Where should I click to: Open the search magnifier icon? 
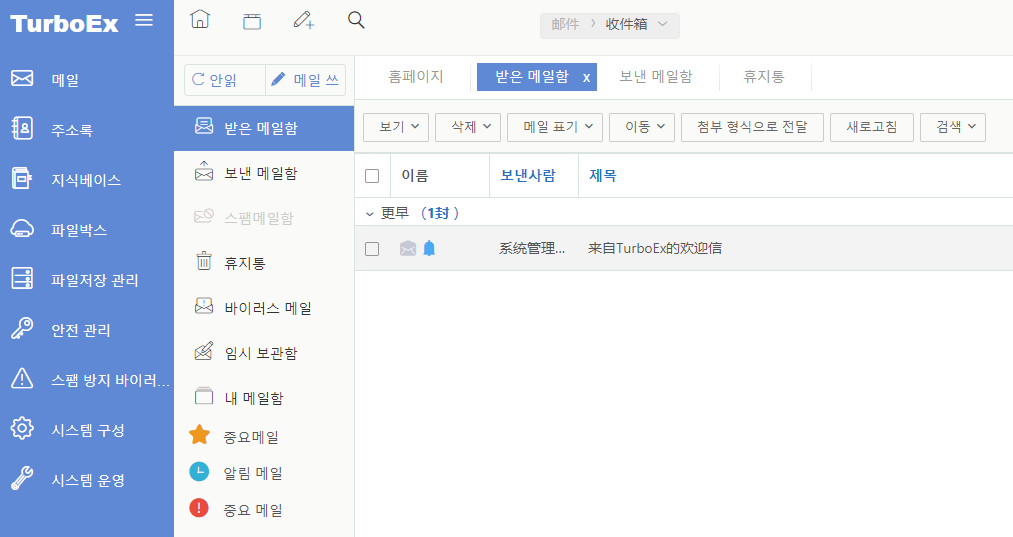(x=356, y=20)
